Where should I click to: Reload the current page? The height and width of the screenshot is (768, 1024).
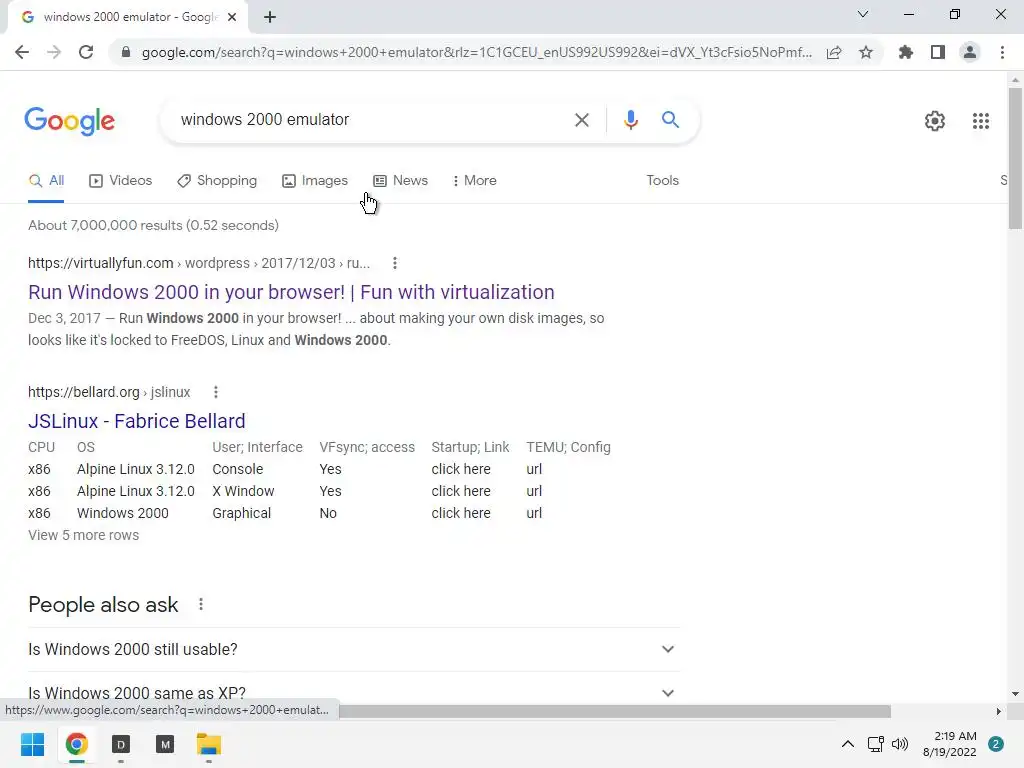86,52
